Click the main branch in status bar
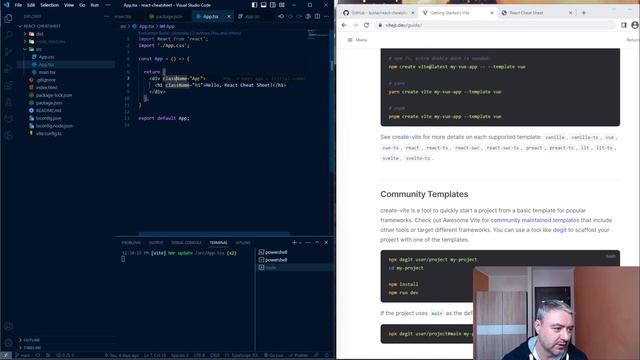The width and height of the screenshot is (640, 360). [x=22, y=356]
